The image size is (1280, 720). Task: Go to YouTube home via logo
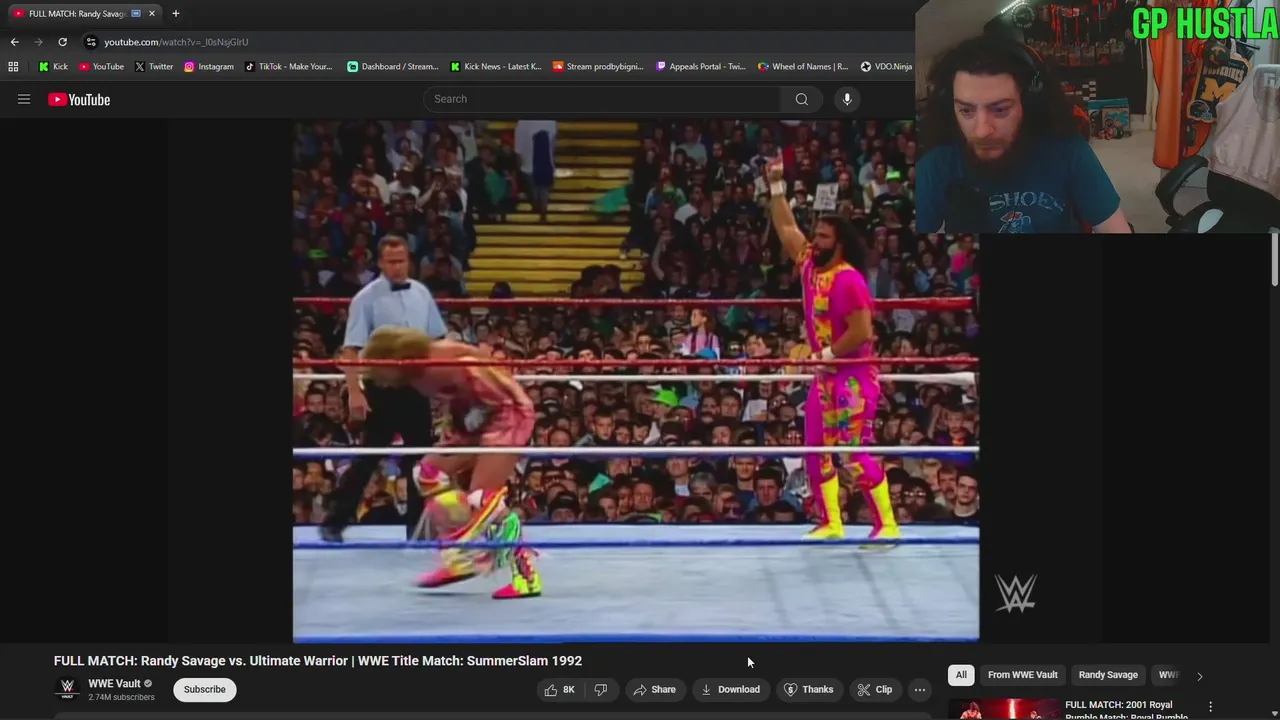79,99
